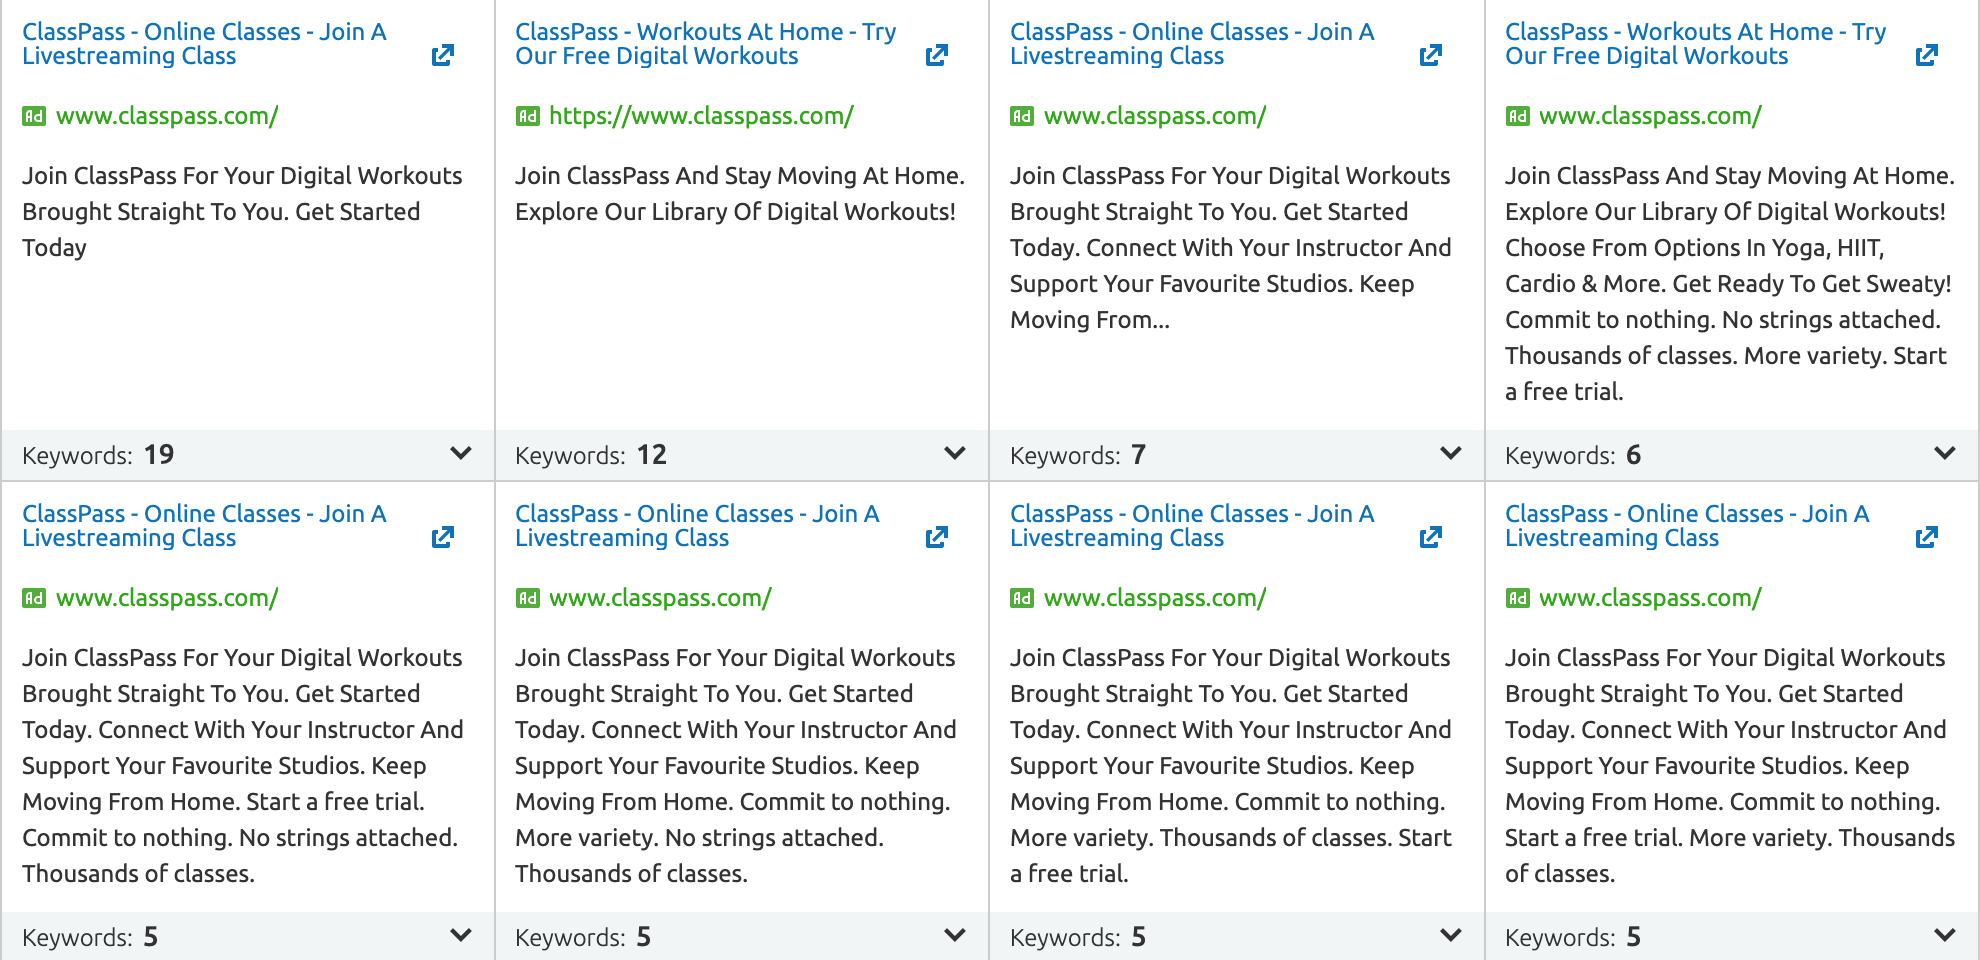This screenshot has height=960, width=1980.
Task: Select the external link icon on the 19-keywords ad
Action: [443, 55]
